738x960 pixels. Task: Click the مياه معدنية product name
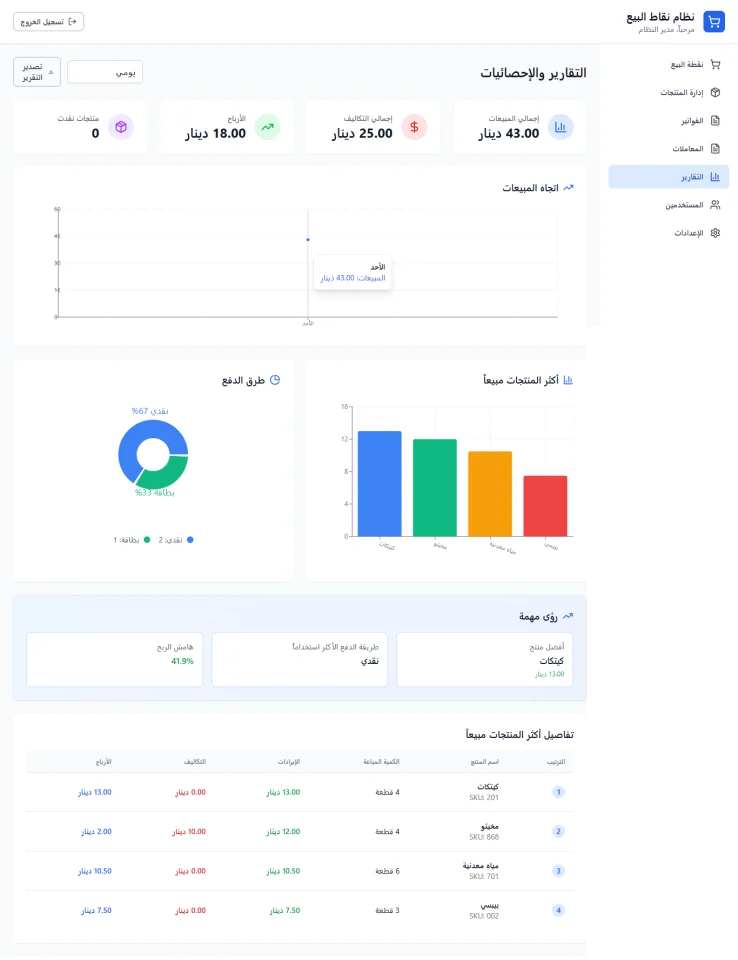pyautogui.click(x=480, y=866)
